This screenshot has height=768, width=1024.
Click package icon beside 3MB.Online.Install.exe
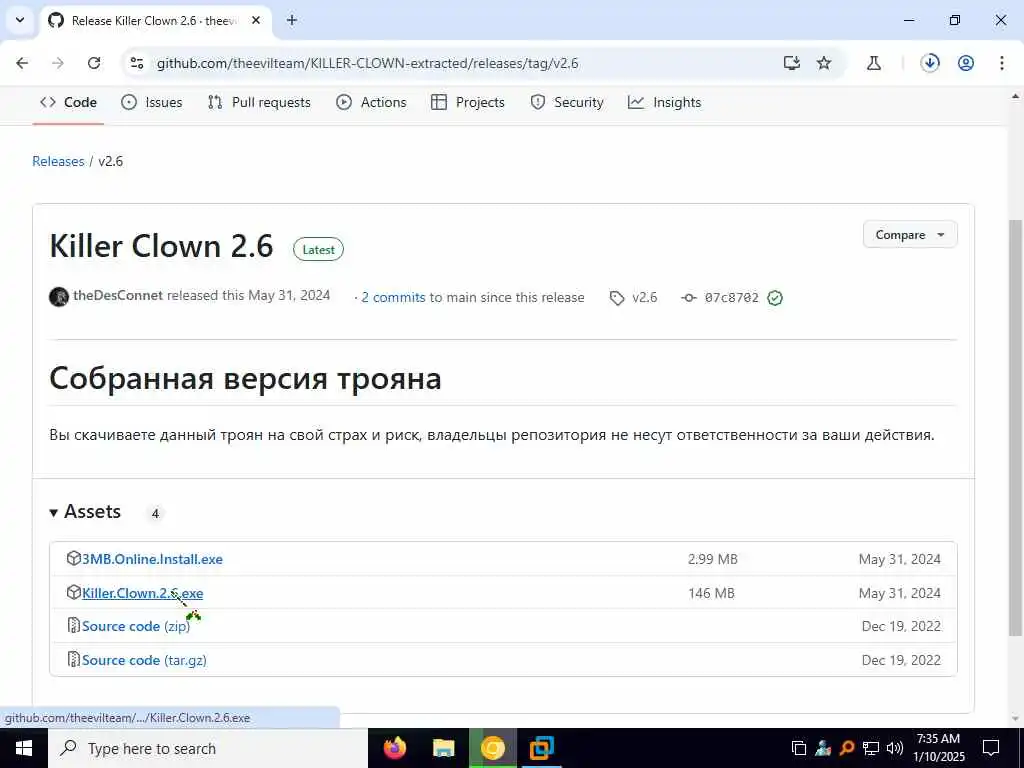click(x=74, y=558)
